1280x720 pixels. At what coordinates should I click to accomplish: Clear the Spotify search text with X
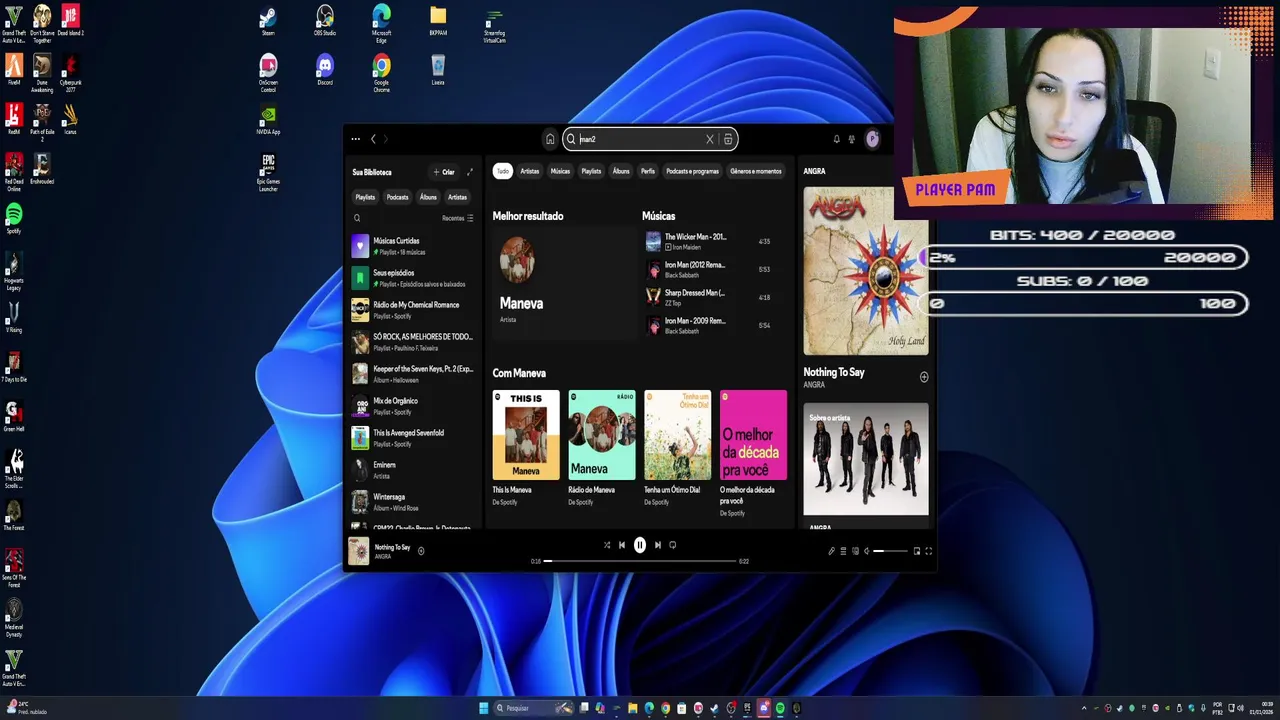pyautogui.click(x=710, y=139)
